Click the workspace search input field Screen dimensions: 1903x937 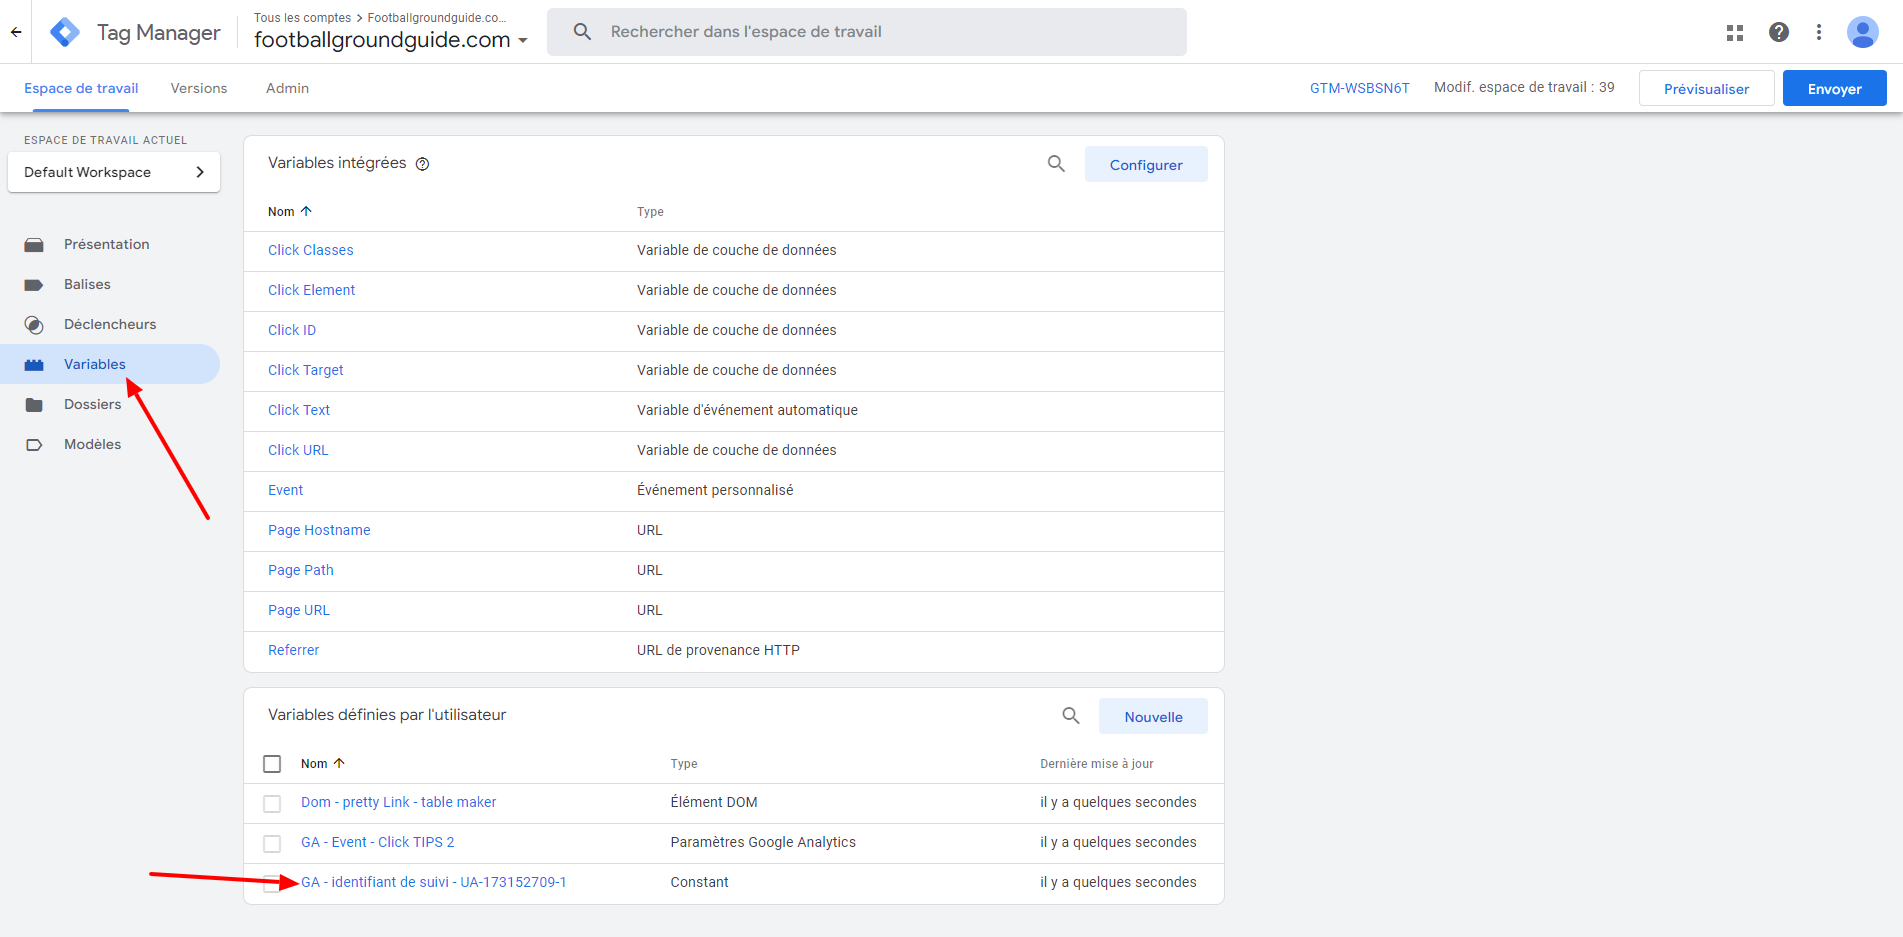click(x=866, y=32)
